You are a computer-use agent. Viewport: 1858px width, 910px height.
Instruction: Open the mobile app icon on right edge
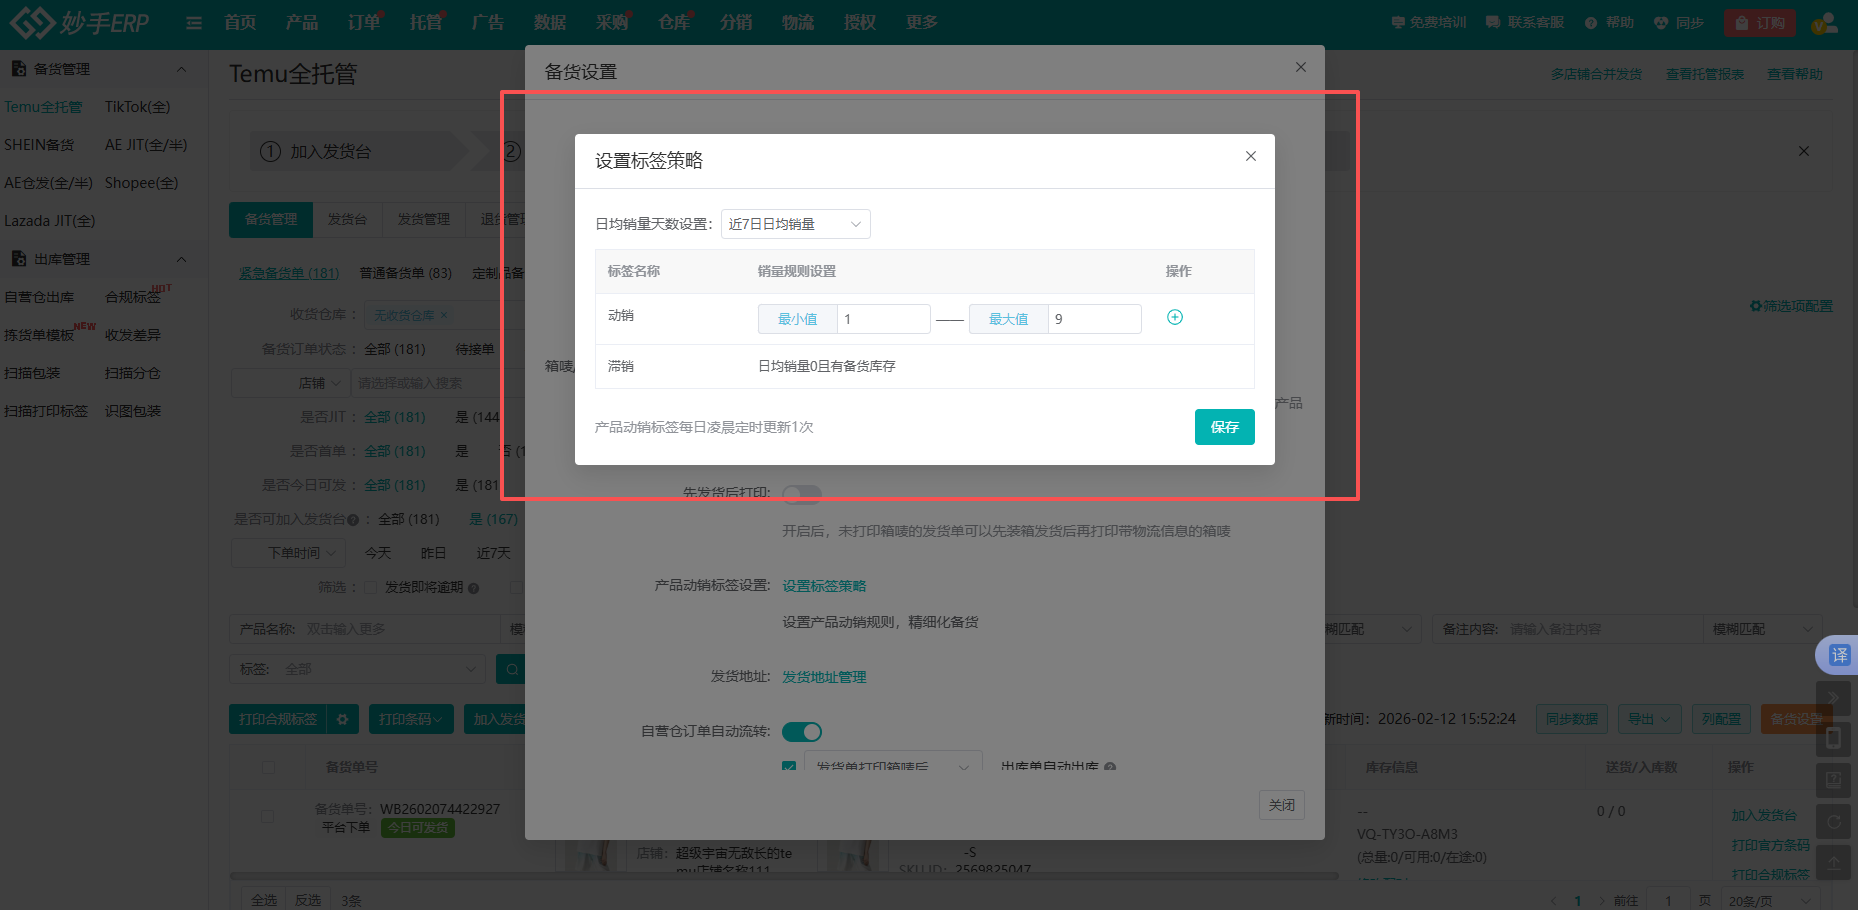click(1834, 738)
